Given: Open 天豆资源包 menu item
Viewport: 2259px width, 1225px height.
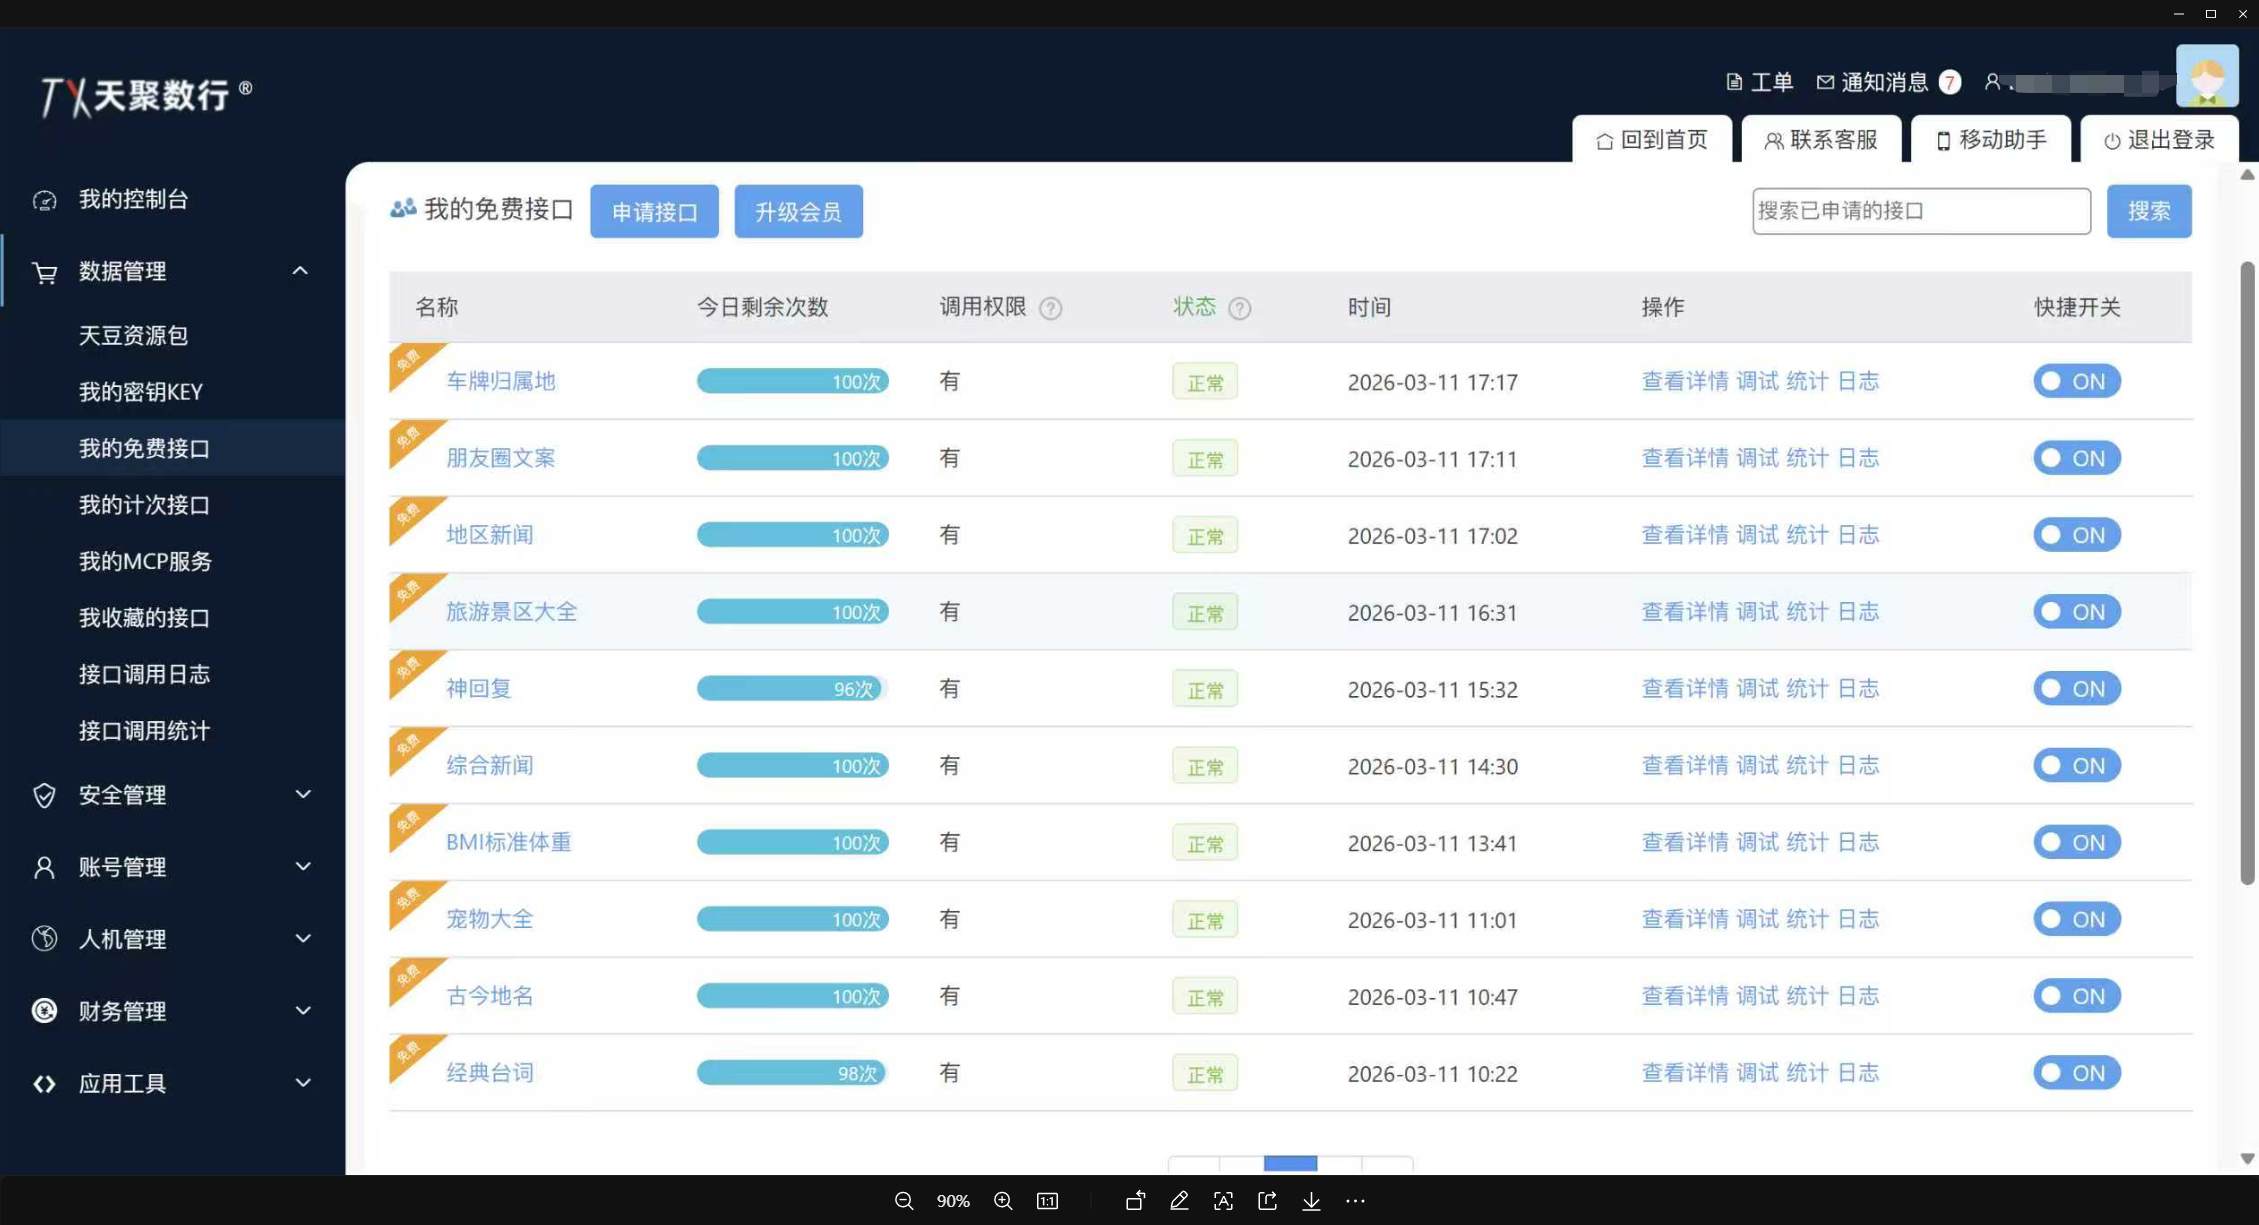Looking at the screenshot, I should [134, 335].
